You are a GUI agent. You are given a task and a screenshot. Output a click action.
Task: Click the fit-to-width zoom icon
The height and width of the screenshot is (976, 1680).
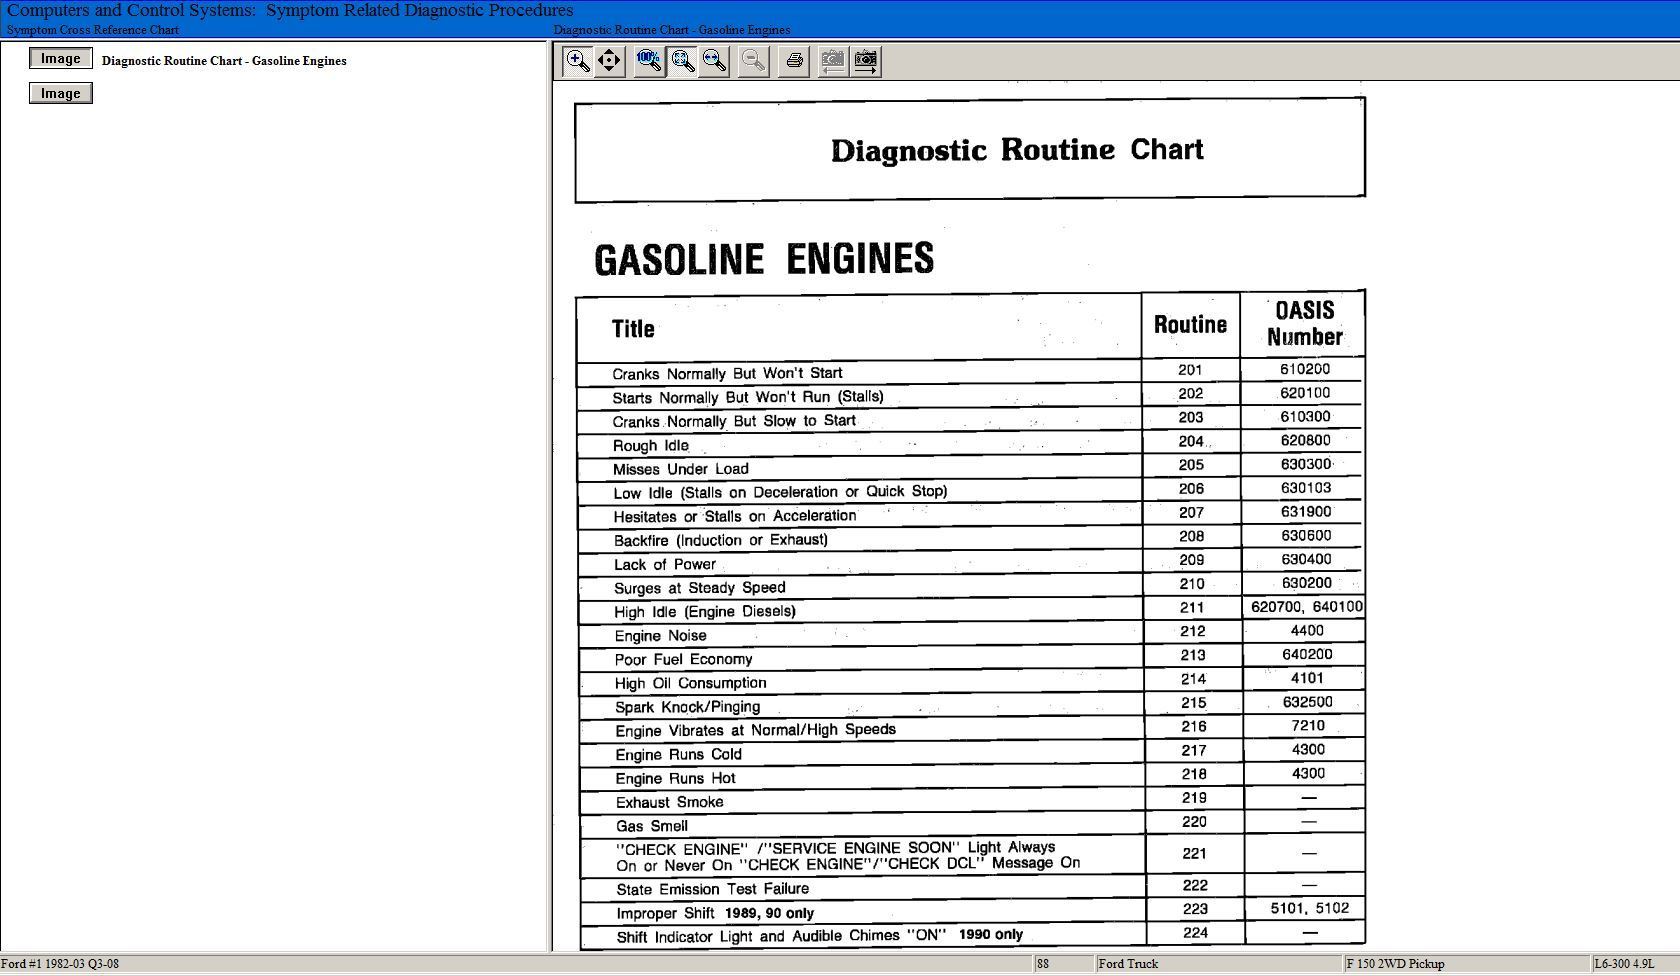coord(715,61)
